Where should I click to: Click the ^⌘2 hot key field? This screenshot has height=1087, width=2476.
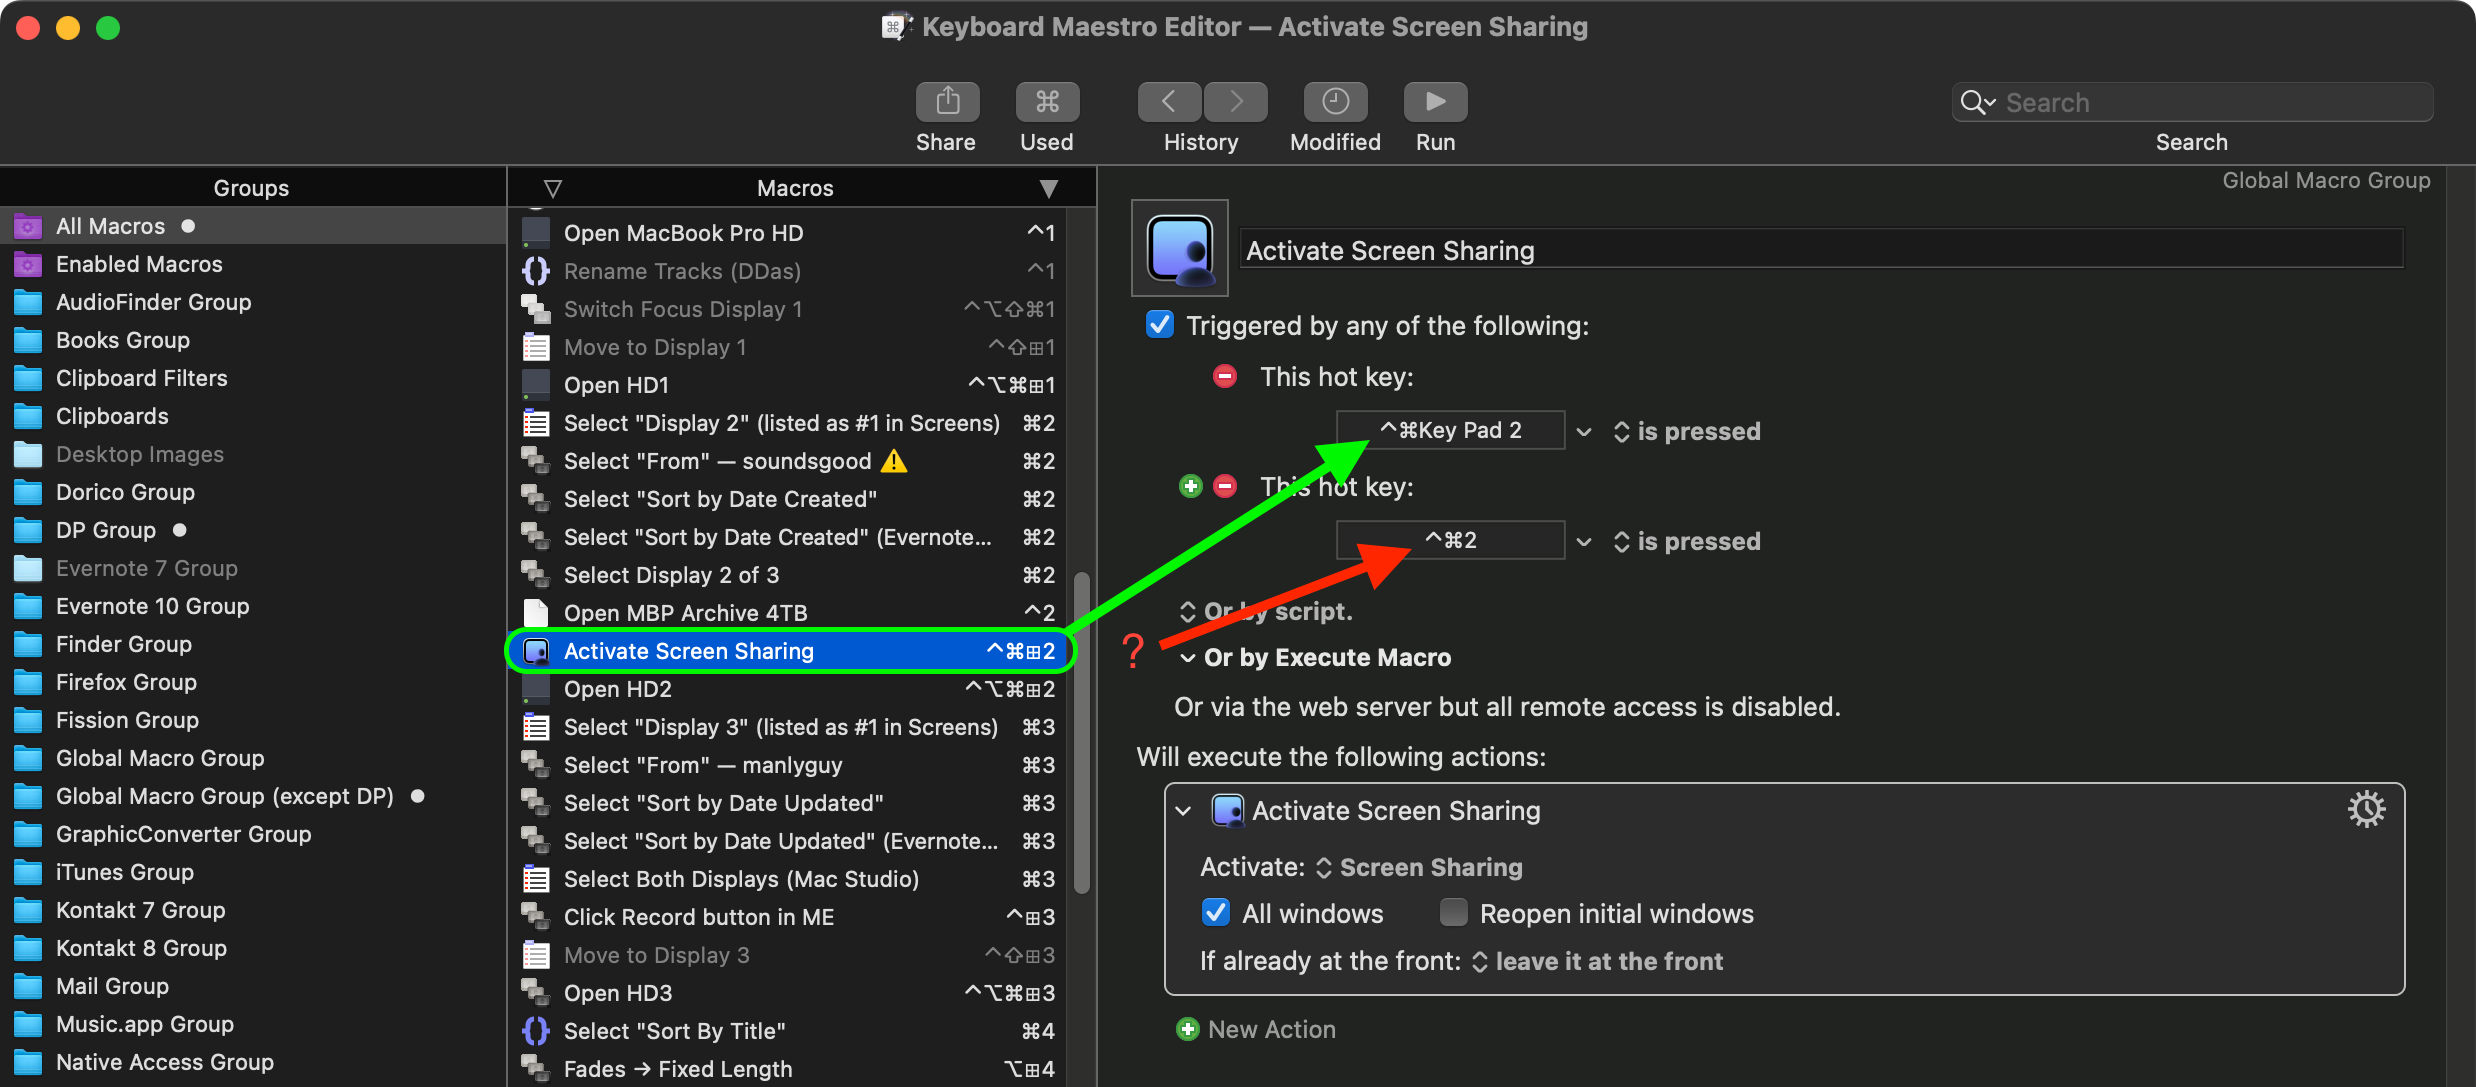[x=1451, y=541]
